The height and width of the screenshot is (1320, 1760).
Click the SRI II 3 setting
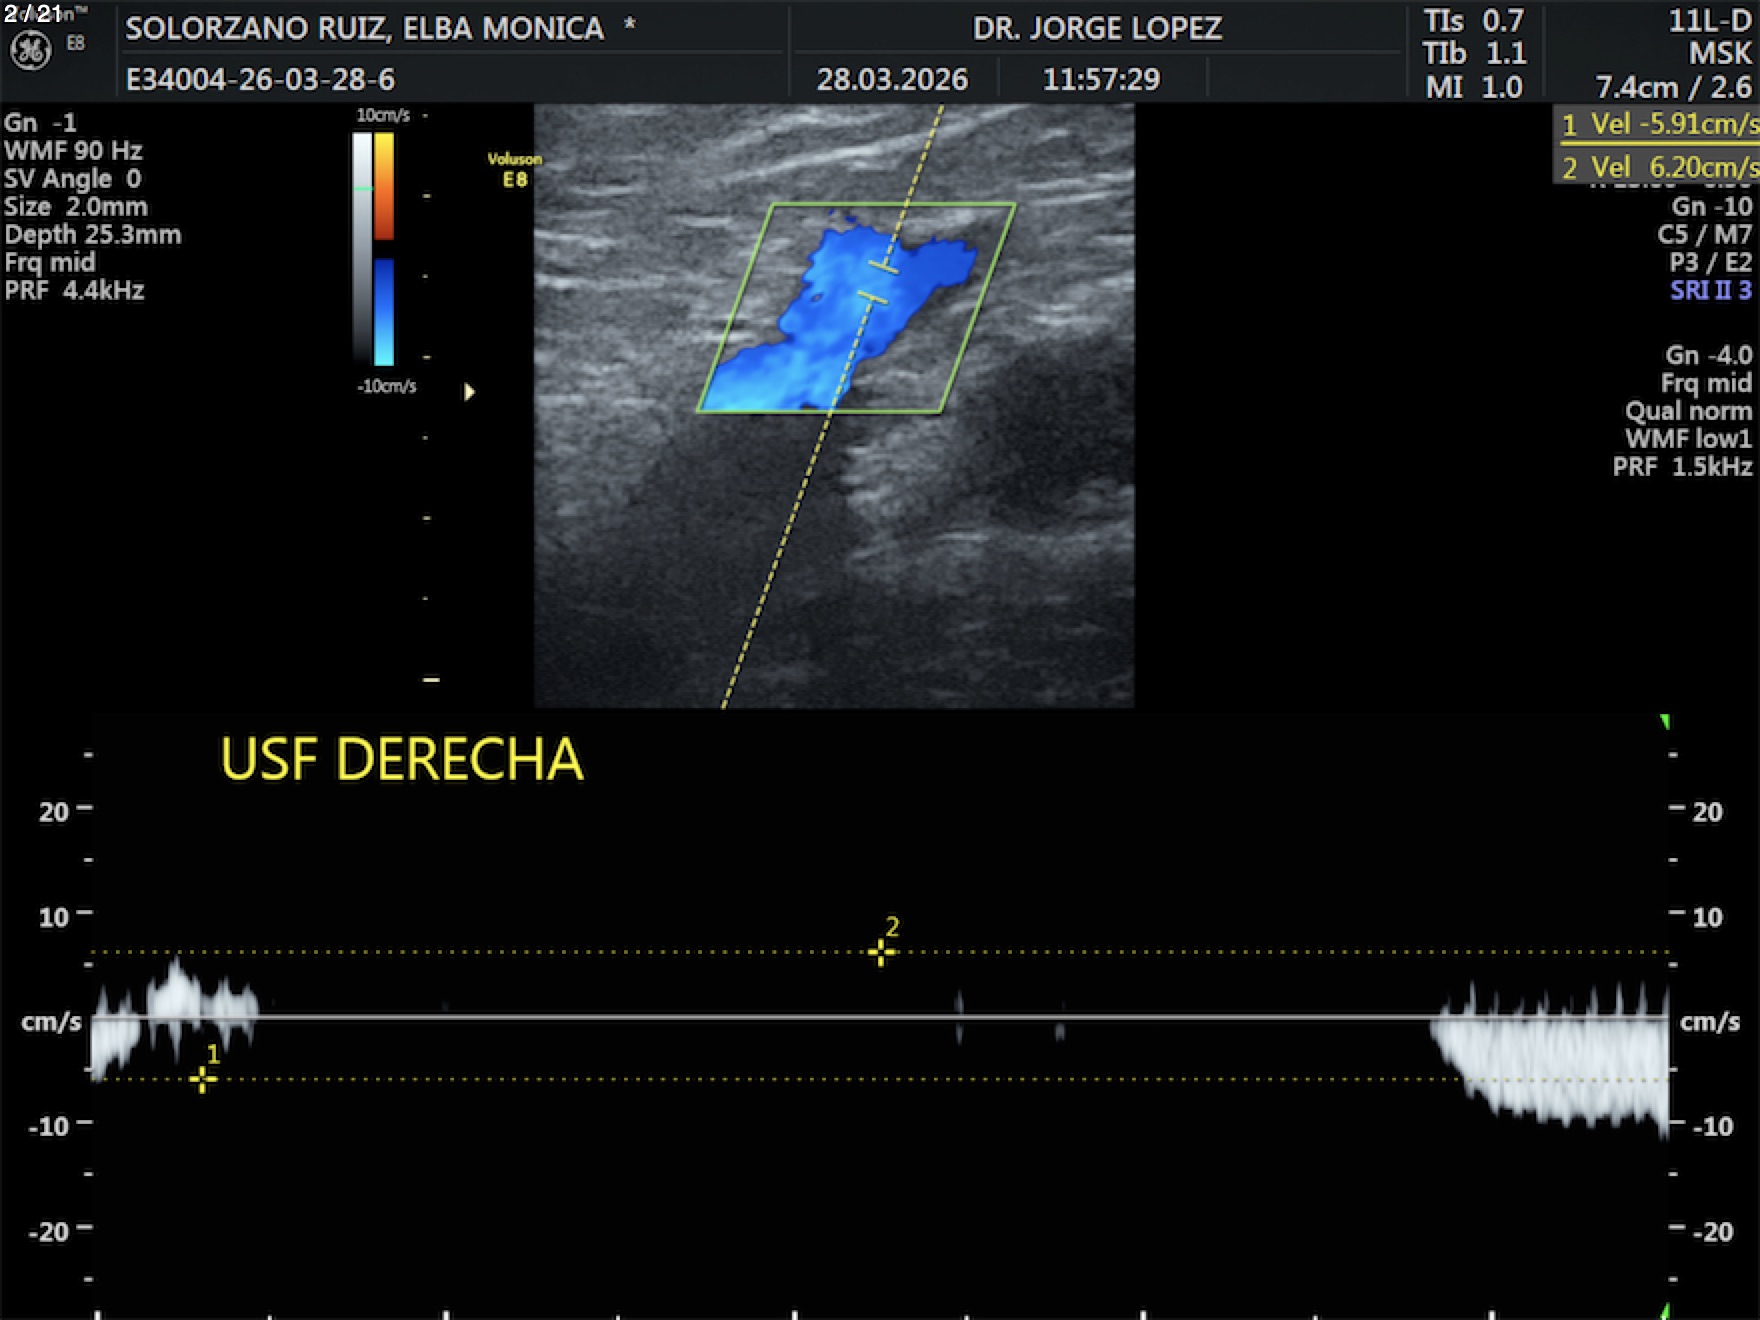(x=1710, y=291)
